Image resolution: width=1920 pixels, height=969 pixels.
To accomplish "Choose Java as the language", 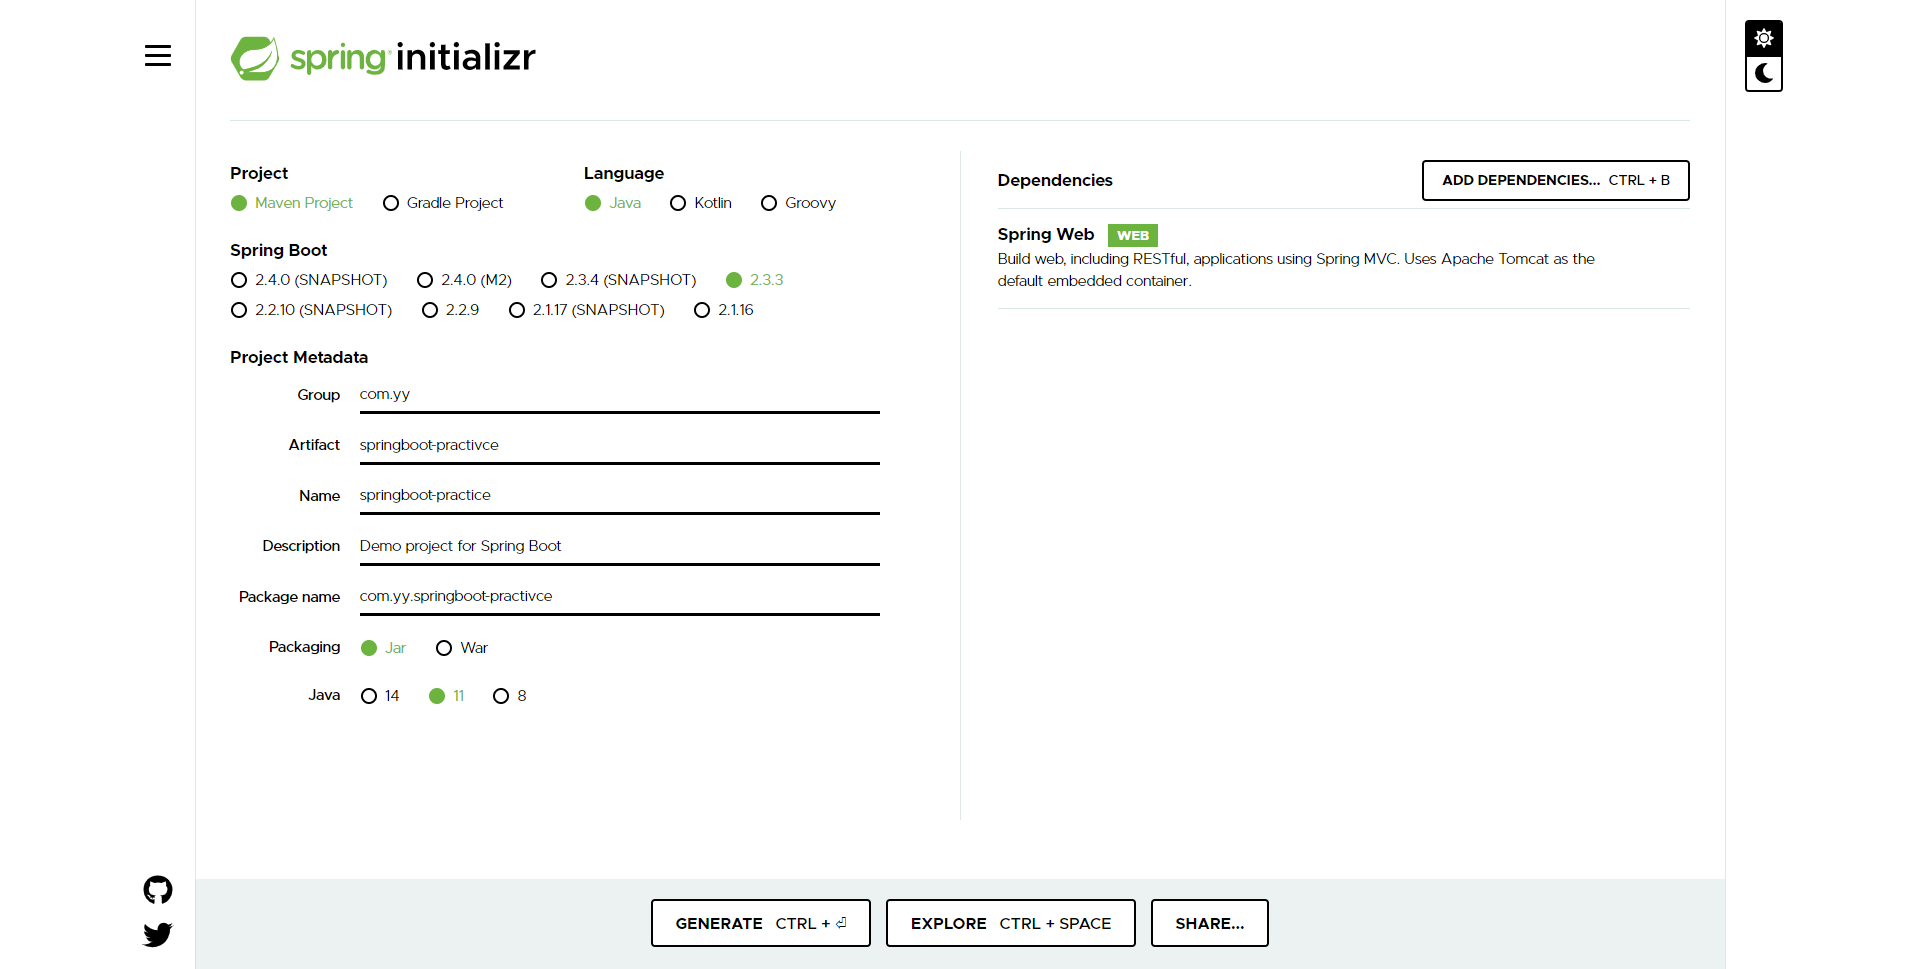I will tap(613, 203).
